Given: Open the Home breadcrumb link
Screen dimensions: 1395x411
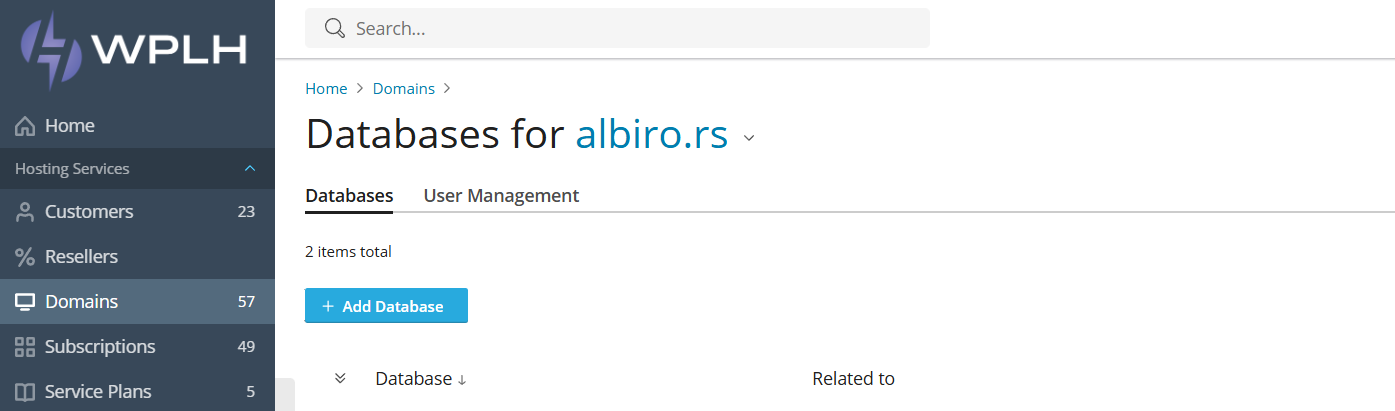Looking at the screenshot, I should point(326,88).
